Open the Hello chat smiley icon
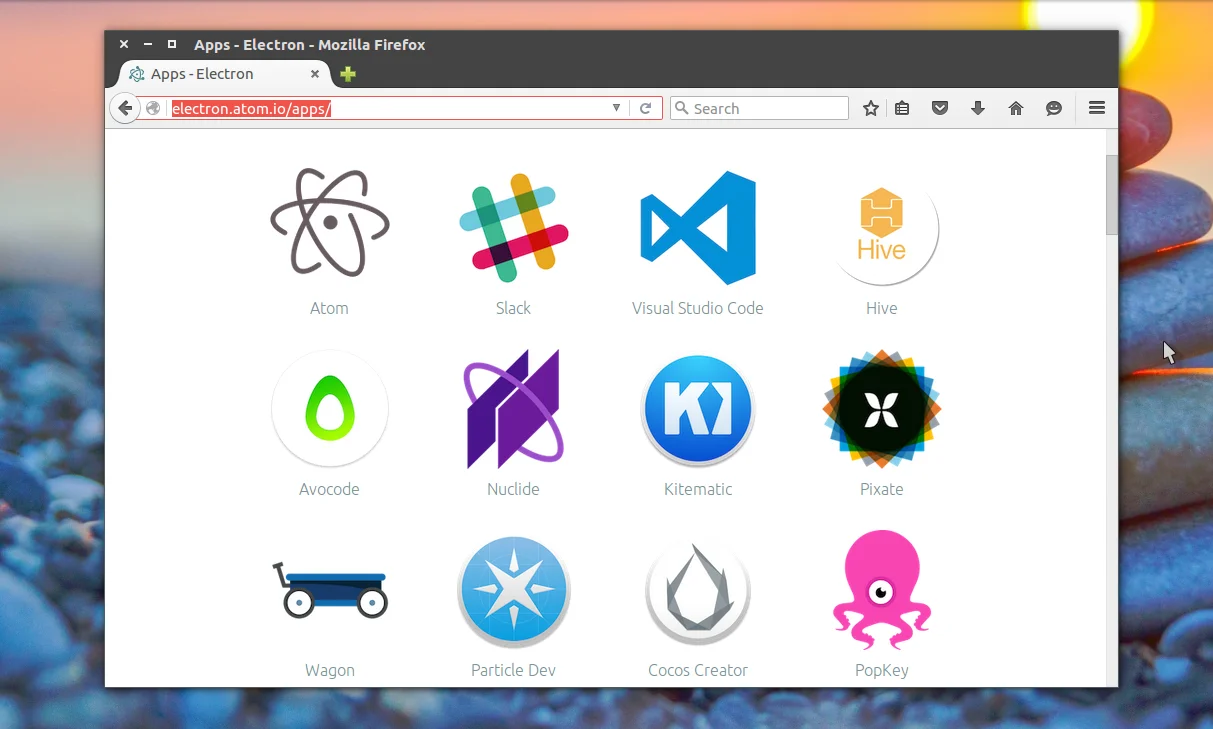The height and width of the screenshot is (729, 1213). pos(1054,108)
